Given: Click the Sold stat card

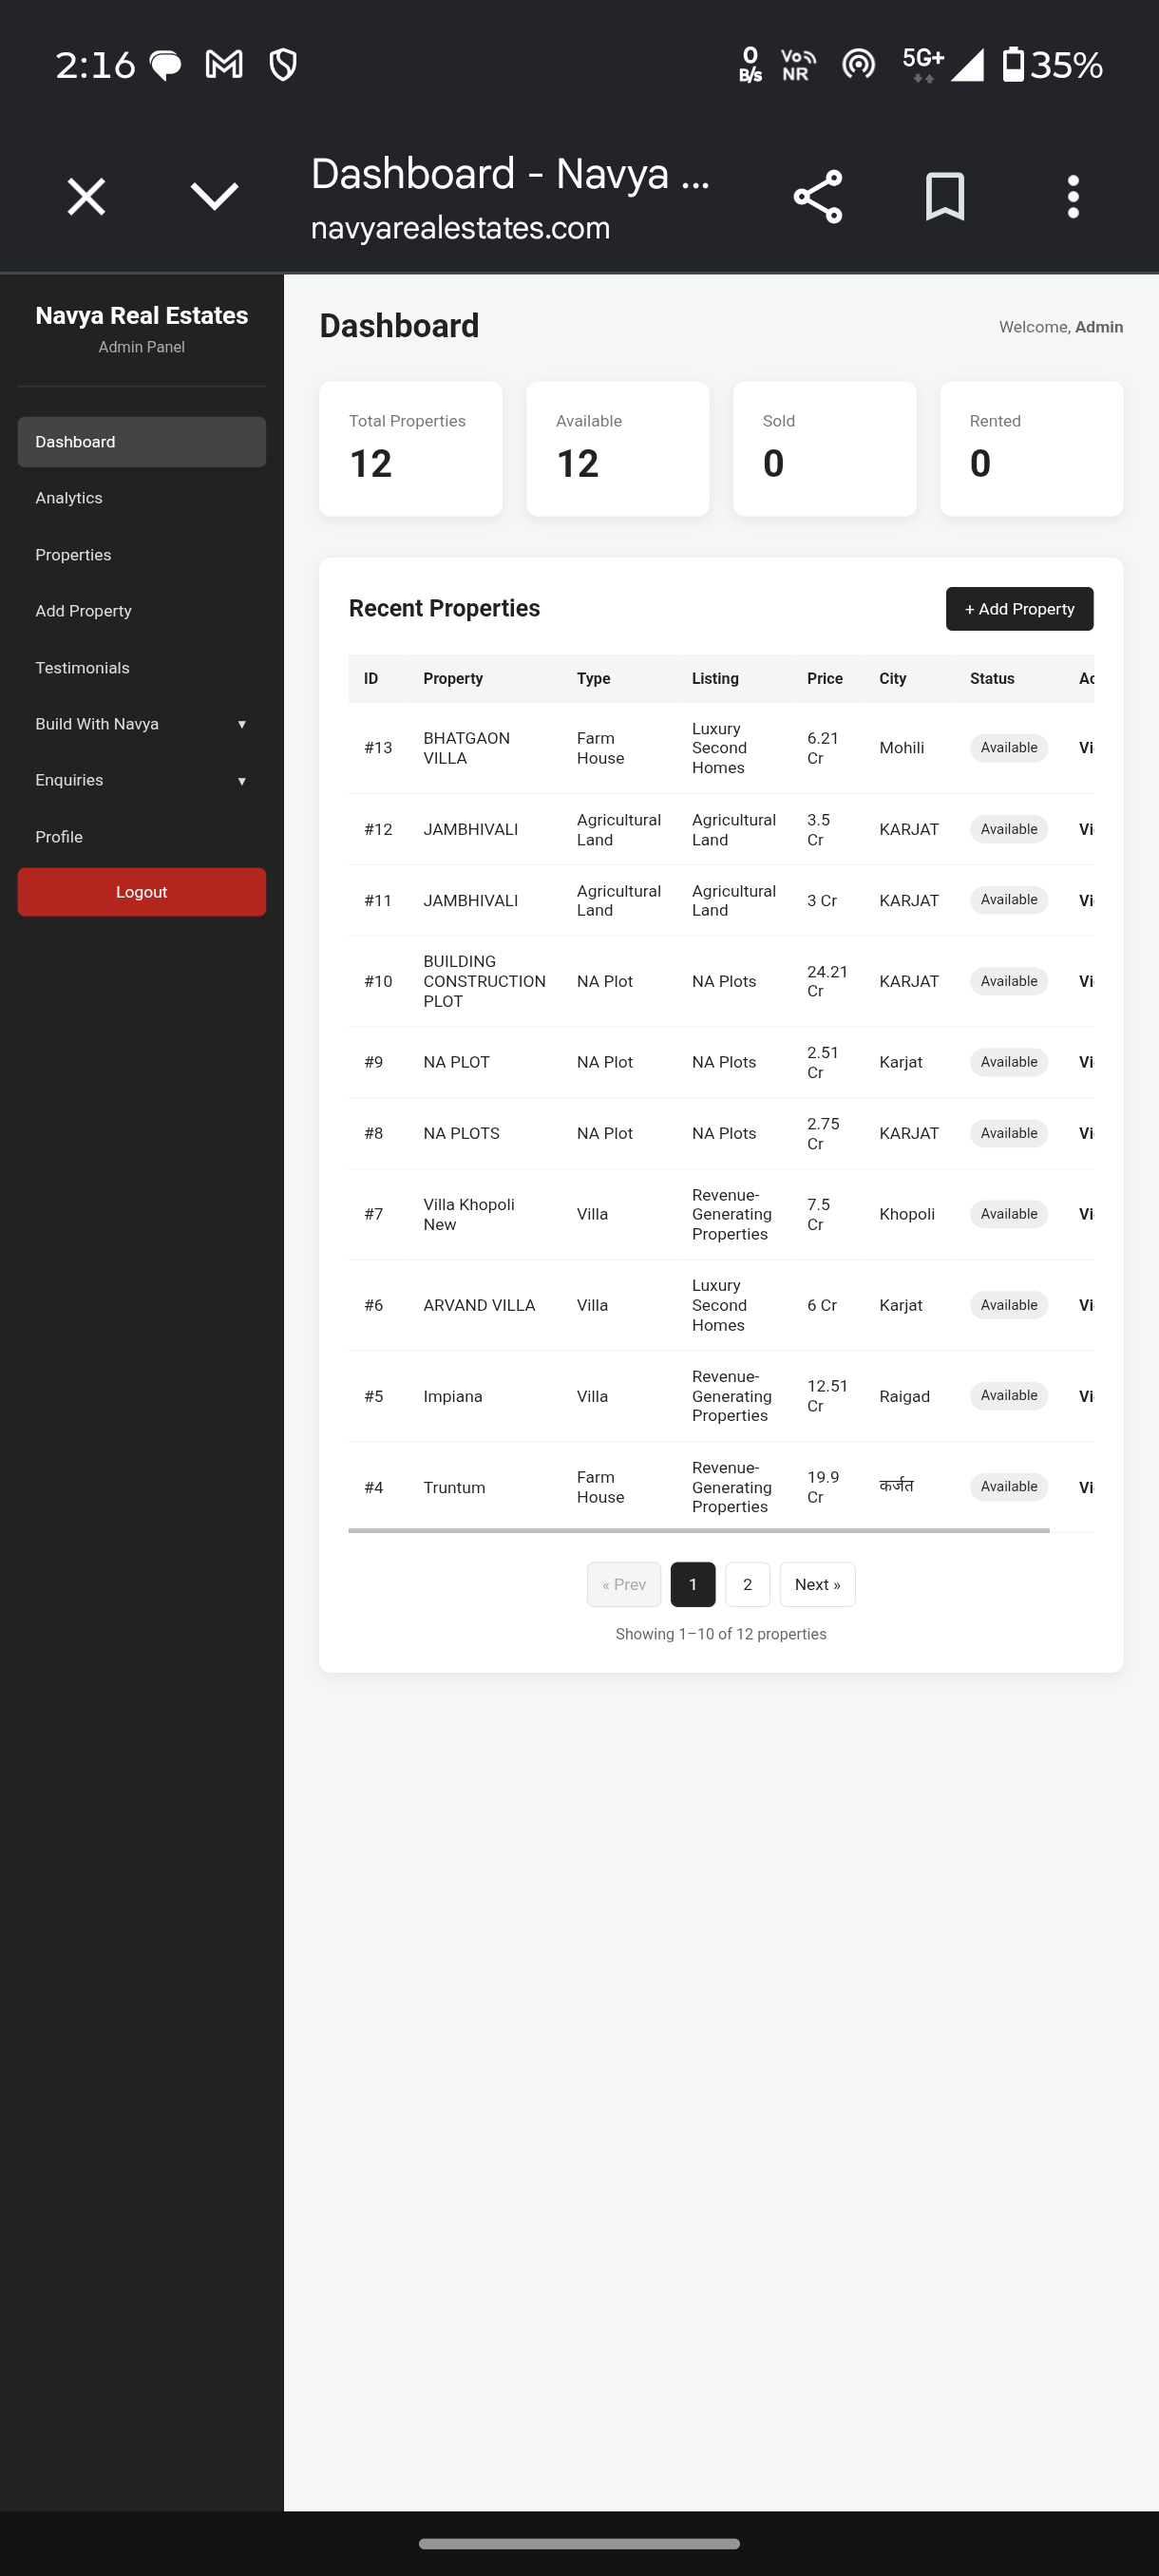Looking at the screenshot, I should [825, 449].
